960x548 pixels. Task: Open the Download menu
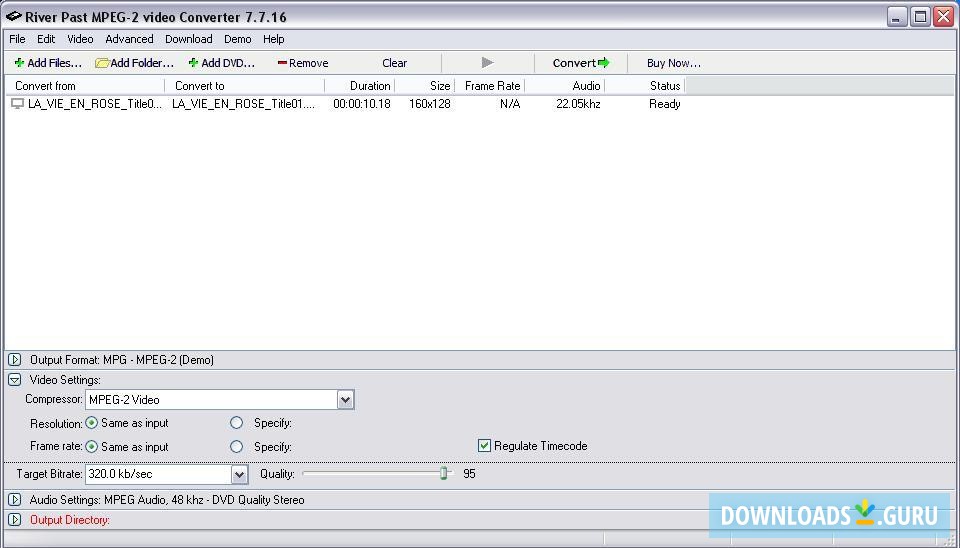(189, 39)
